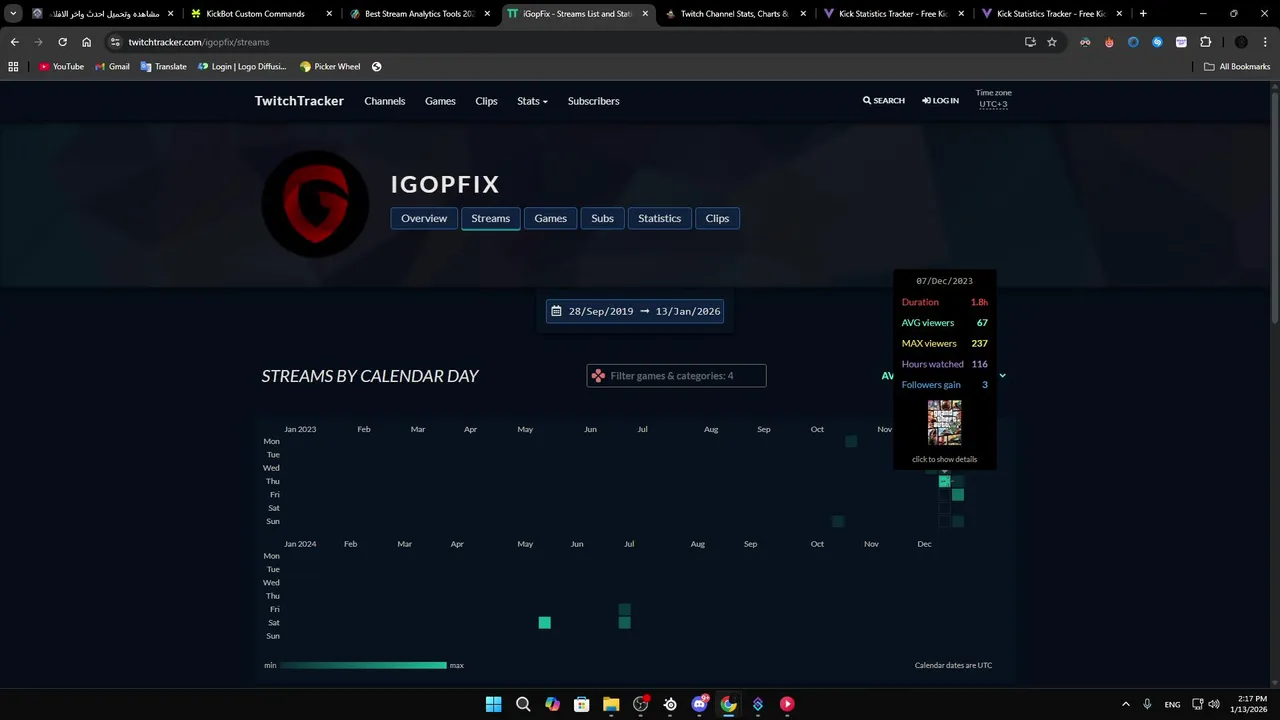The image size is (1280, 720).
Task: Click the min-max color scale bar
Action: 364,665
